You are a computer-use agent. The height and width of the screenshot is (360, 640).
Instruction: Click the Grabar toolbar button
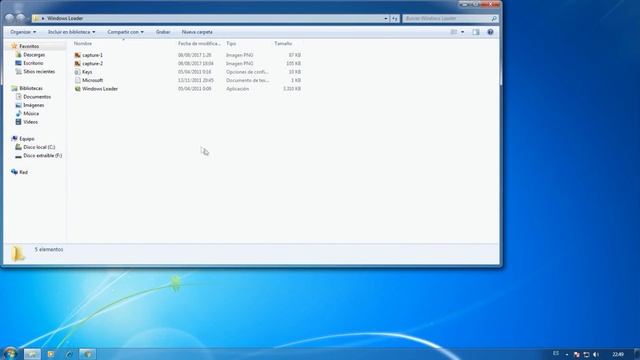point(163,32)
